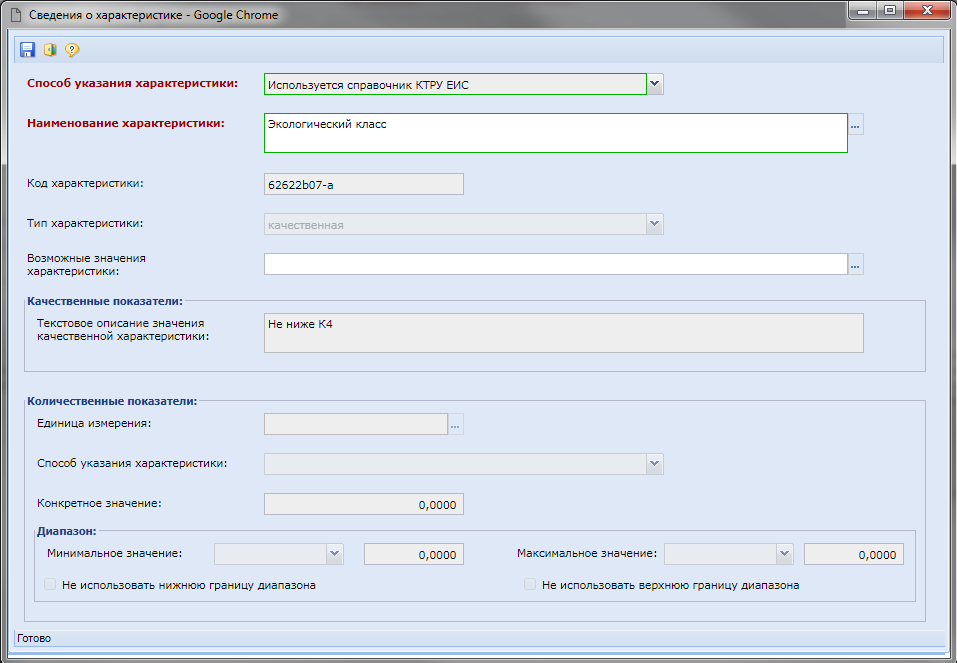The width and height of the screenshot is (957, 663).
Task: Open the Тип характеристики dropdown arrow
Action: [655, 224]
